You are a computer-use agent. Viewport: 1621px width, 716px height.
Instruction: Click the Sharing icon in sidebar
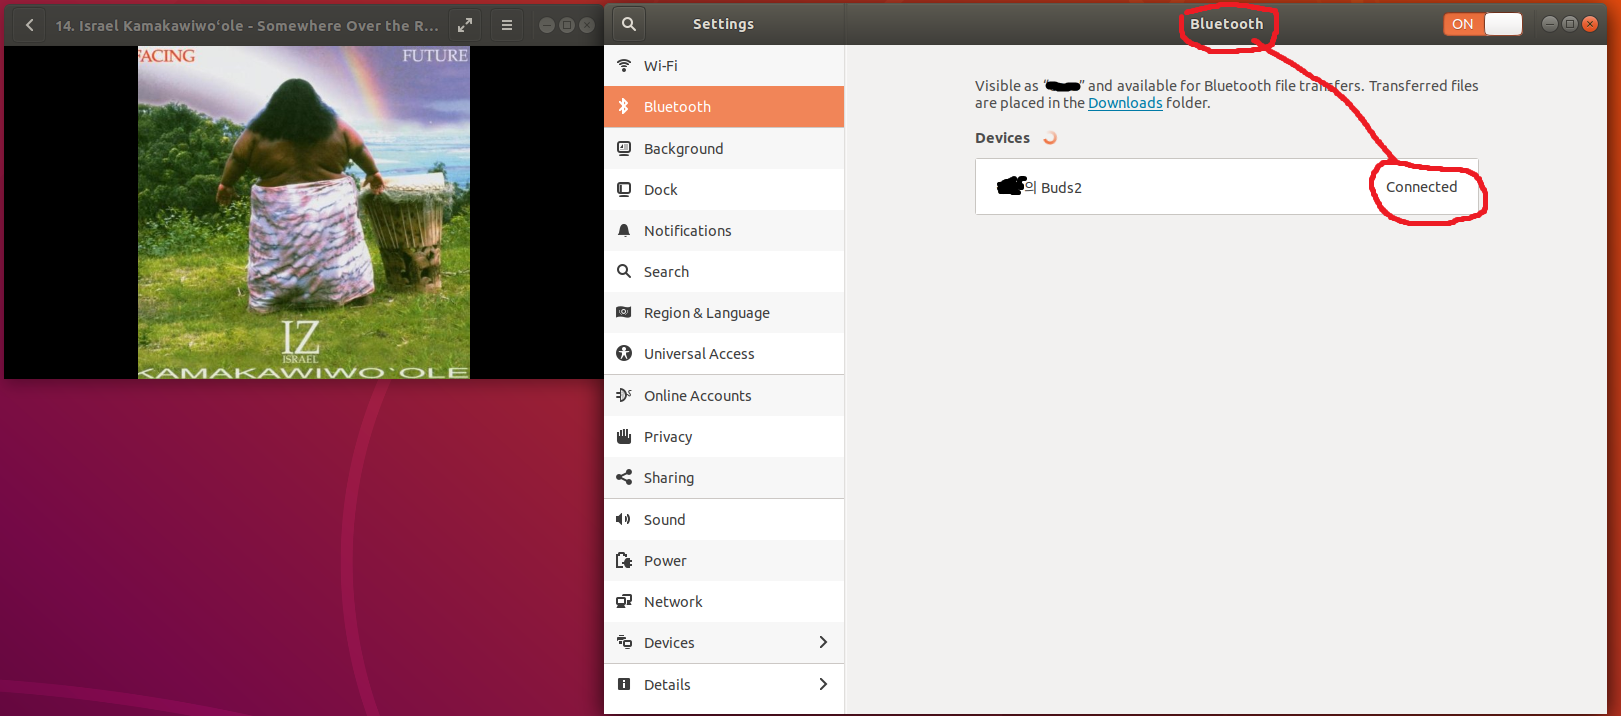(624, 477)
